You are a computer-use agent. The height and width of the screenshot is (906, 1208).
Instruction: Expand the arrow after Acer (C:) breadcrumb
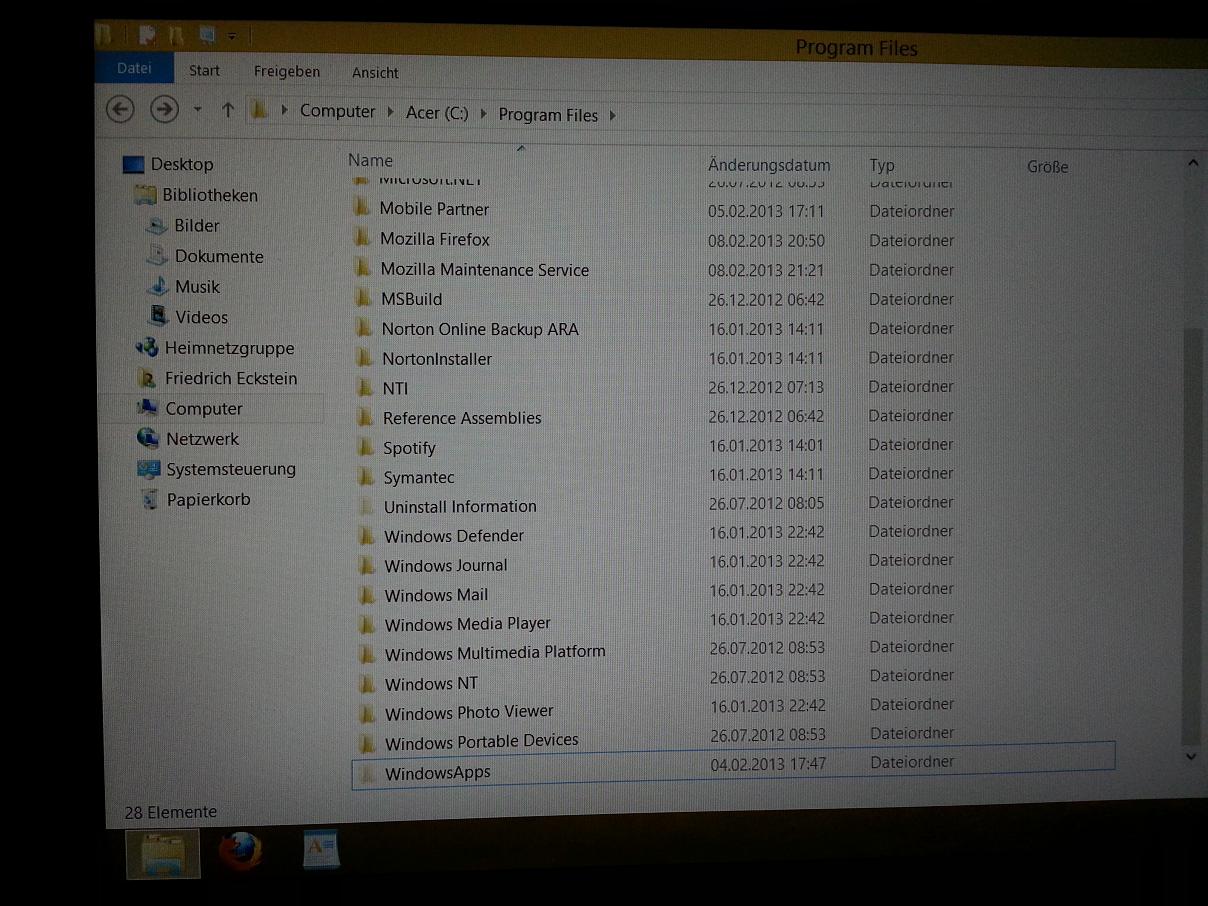[x=484, y=113]
